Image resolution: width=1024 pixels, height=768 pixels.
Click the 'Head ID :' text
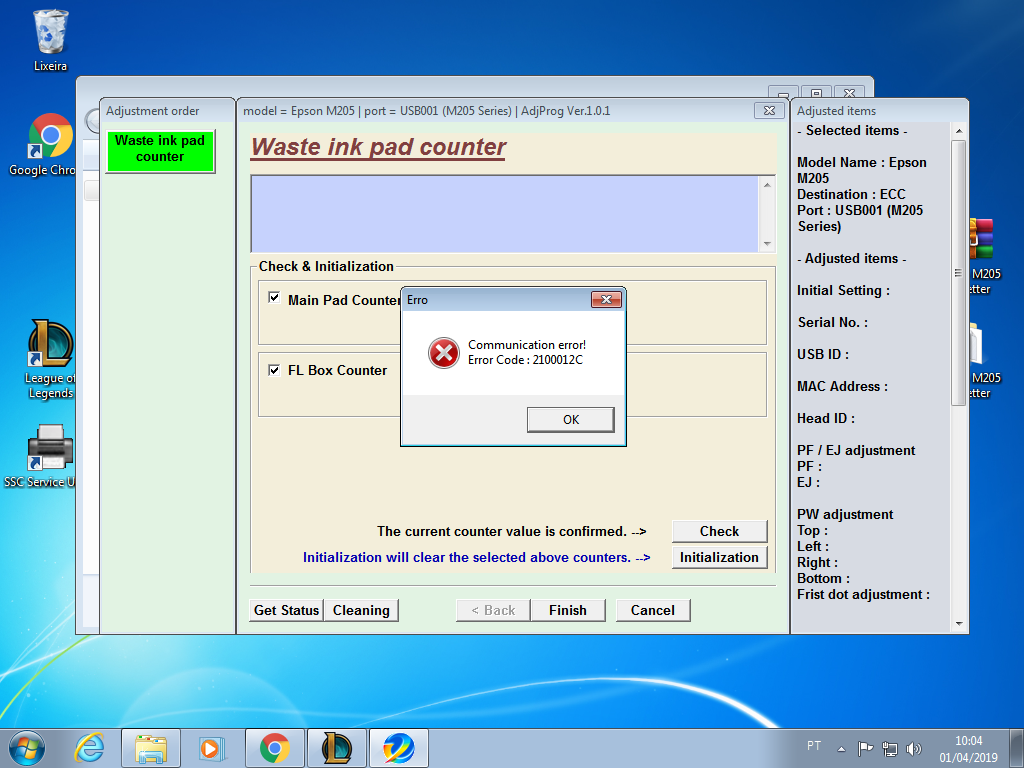click(825, 419)
